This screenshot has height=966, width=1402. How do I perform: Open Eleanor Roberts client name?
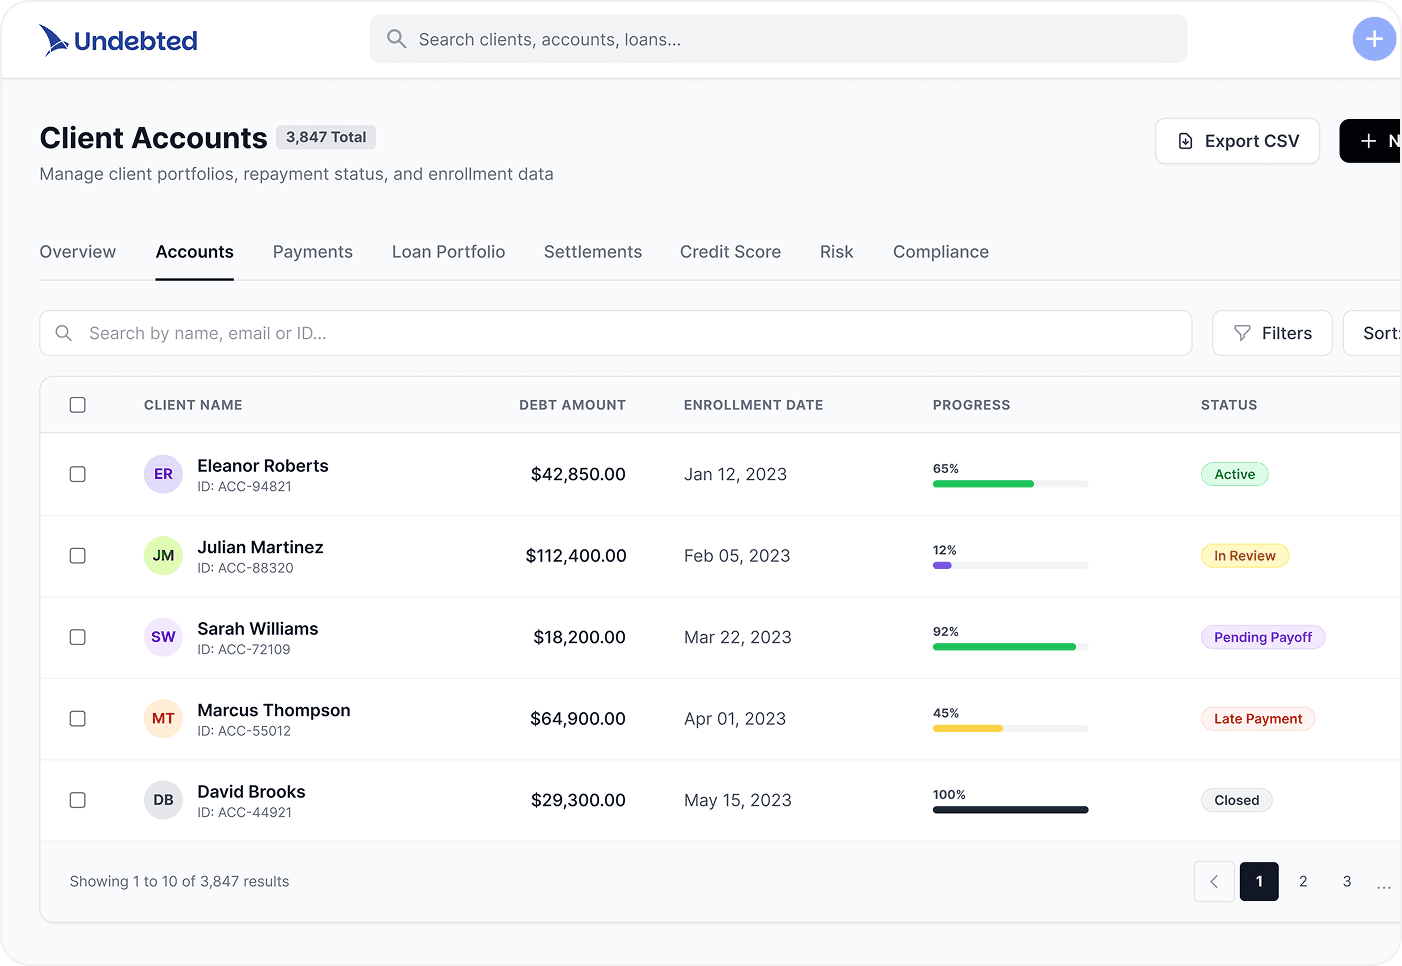pos(263,466)
